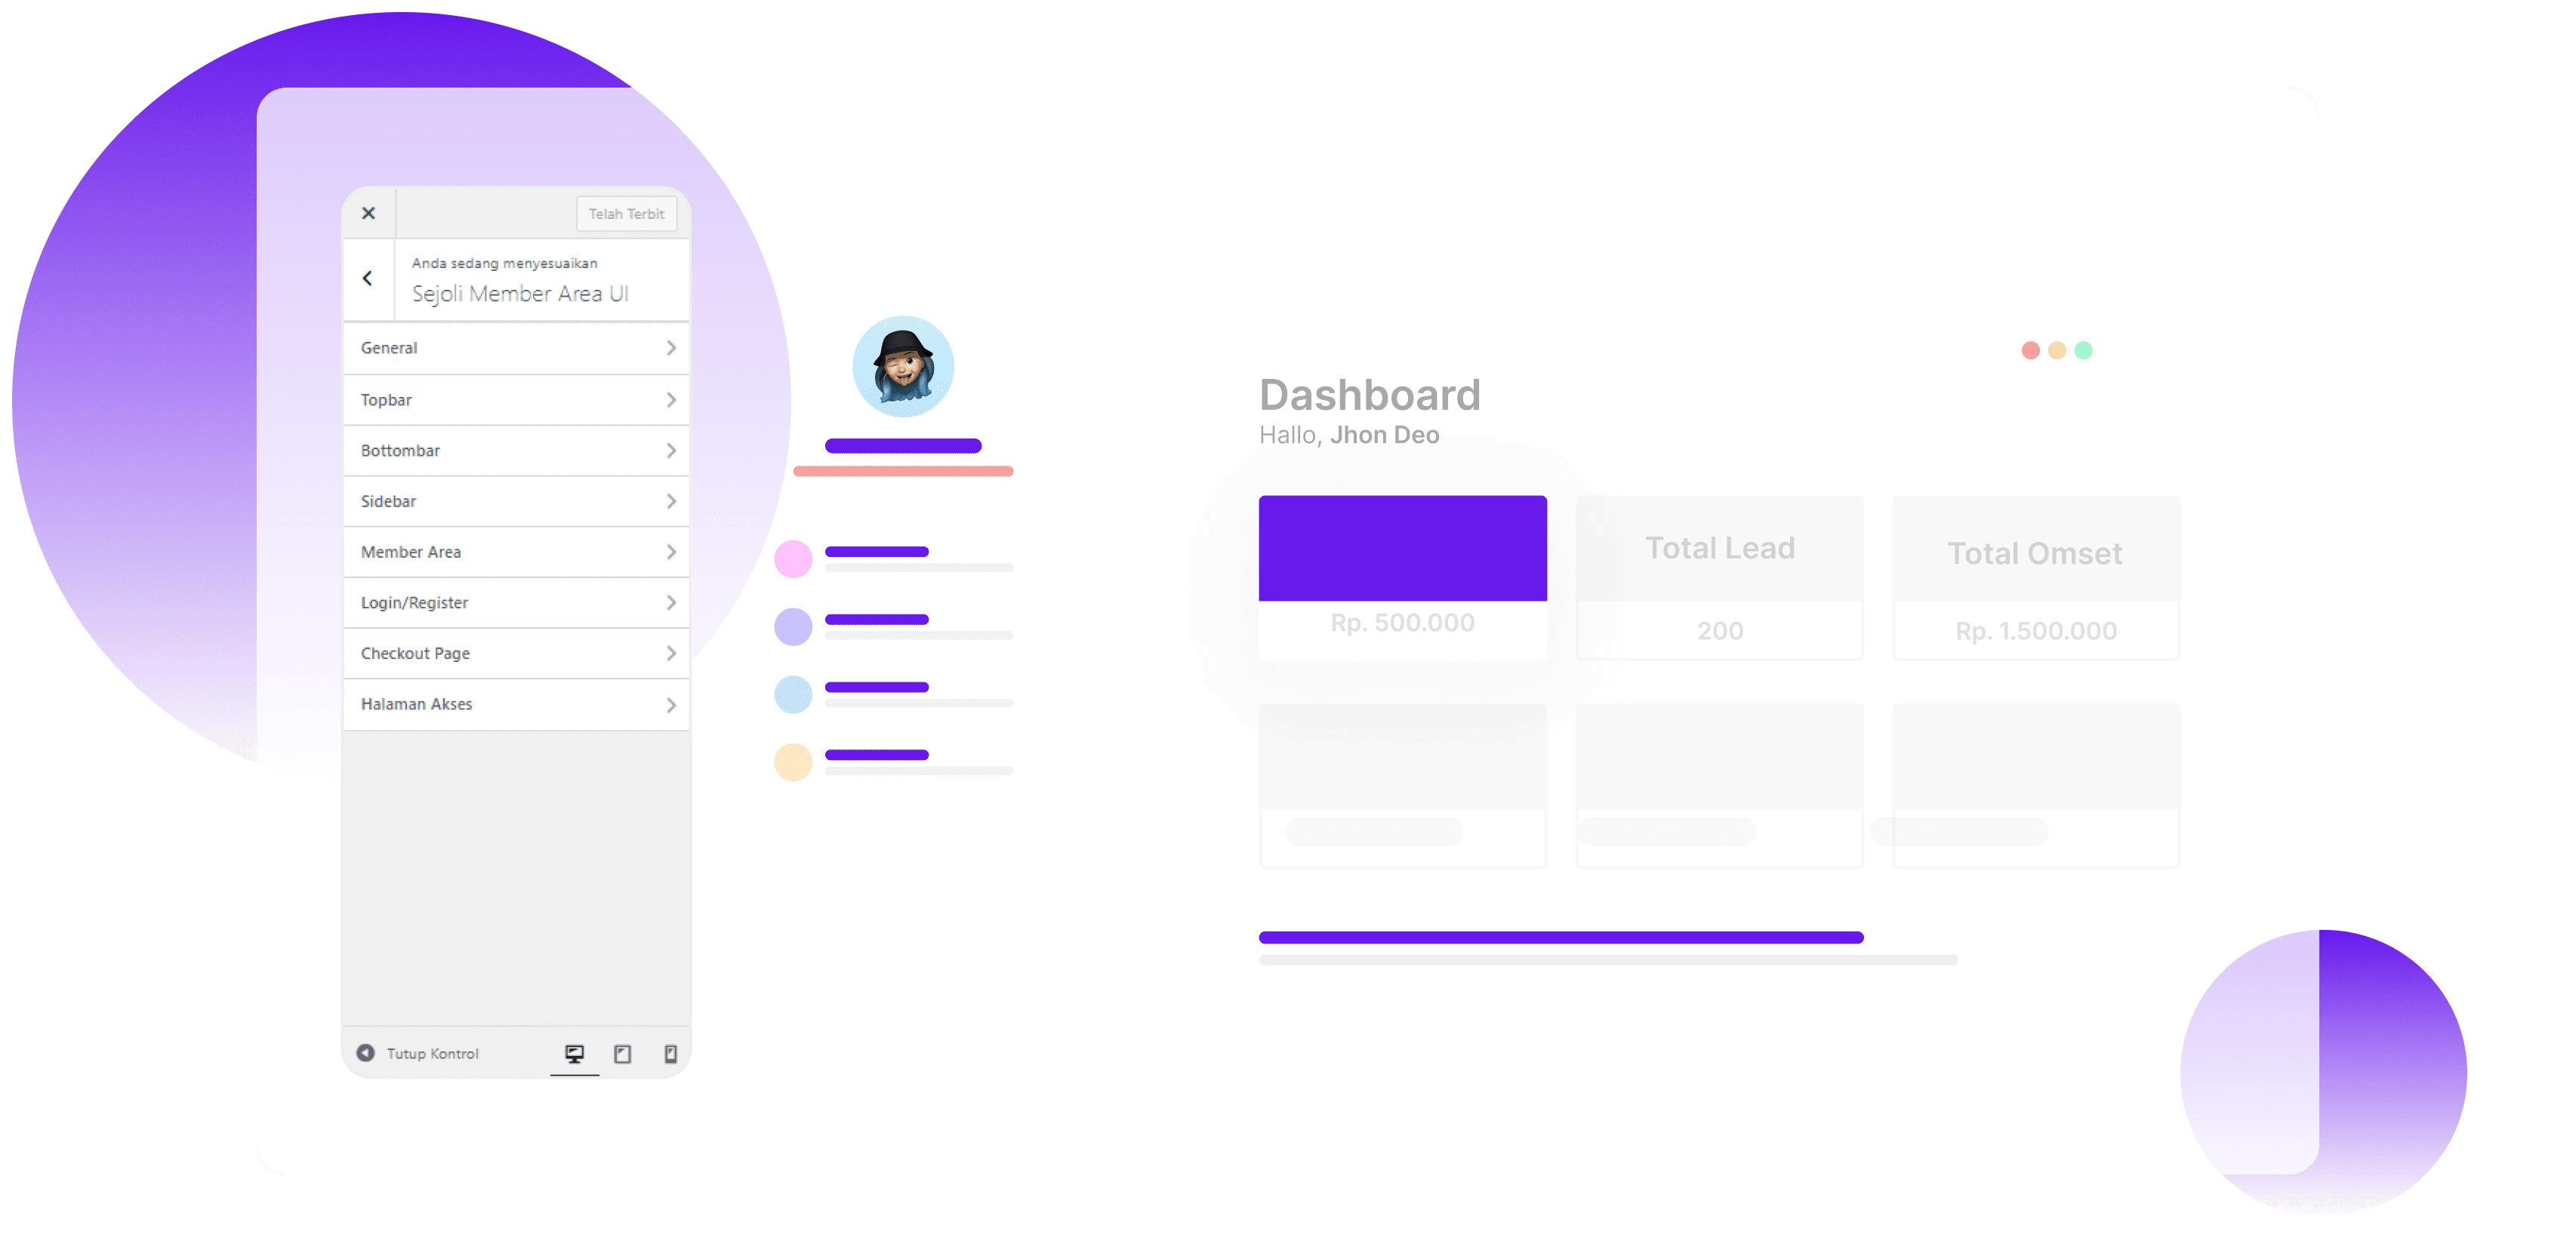Open the Halaman Akses settings
Screen dimensions: 2576x1259
click(x=516, y=703)
